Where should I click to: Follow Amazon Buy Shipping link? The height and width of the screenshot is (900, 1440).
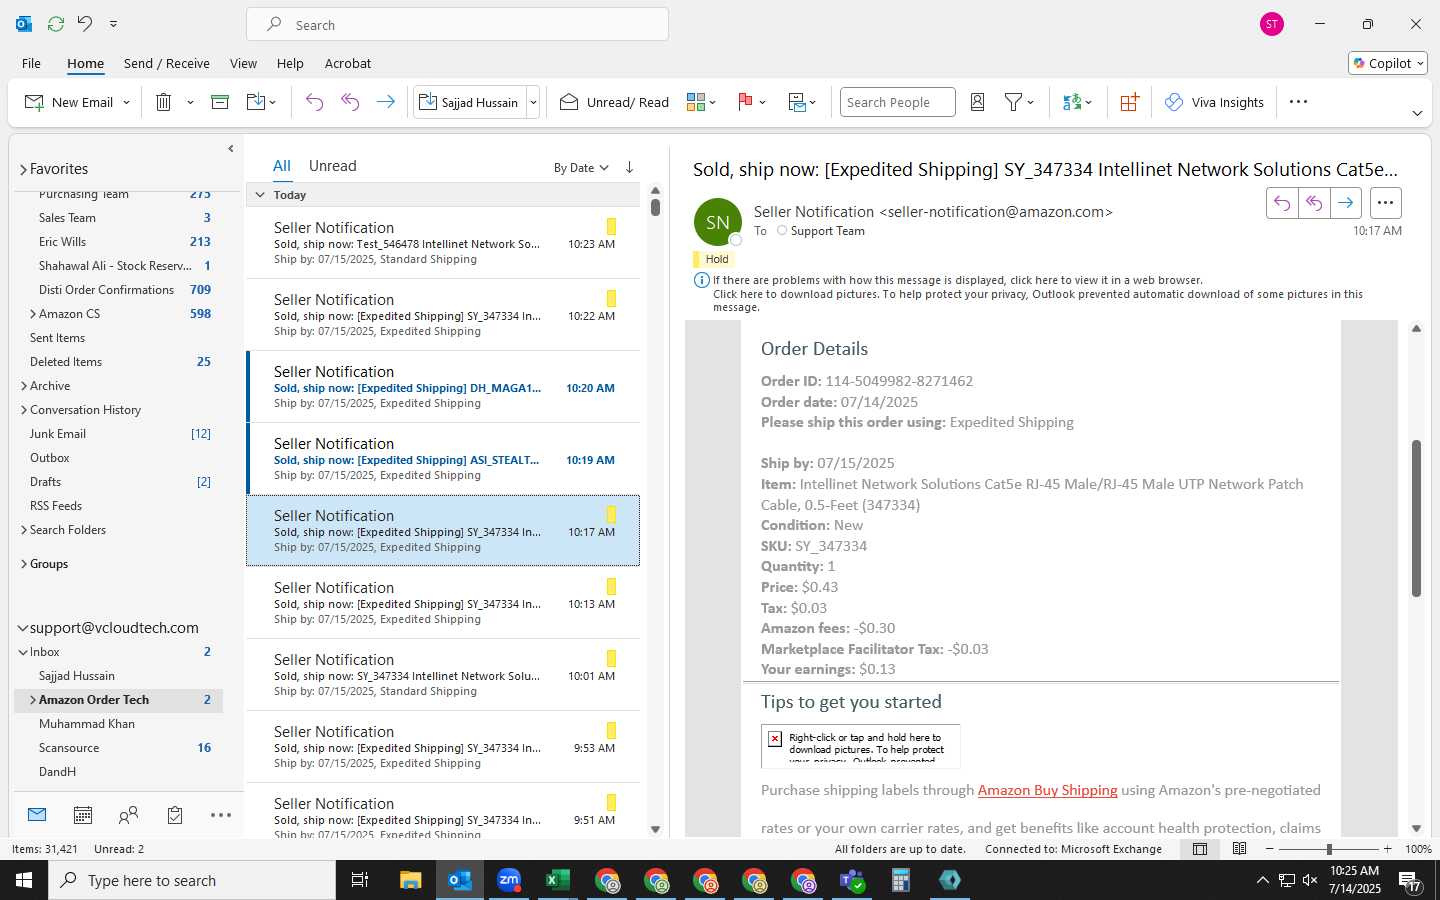[x=1047, y=790]
